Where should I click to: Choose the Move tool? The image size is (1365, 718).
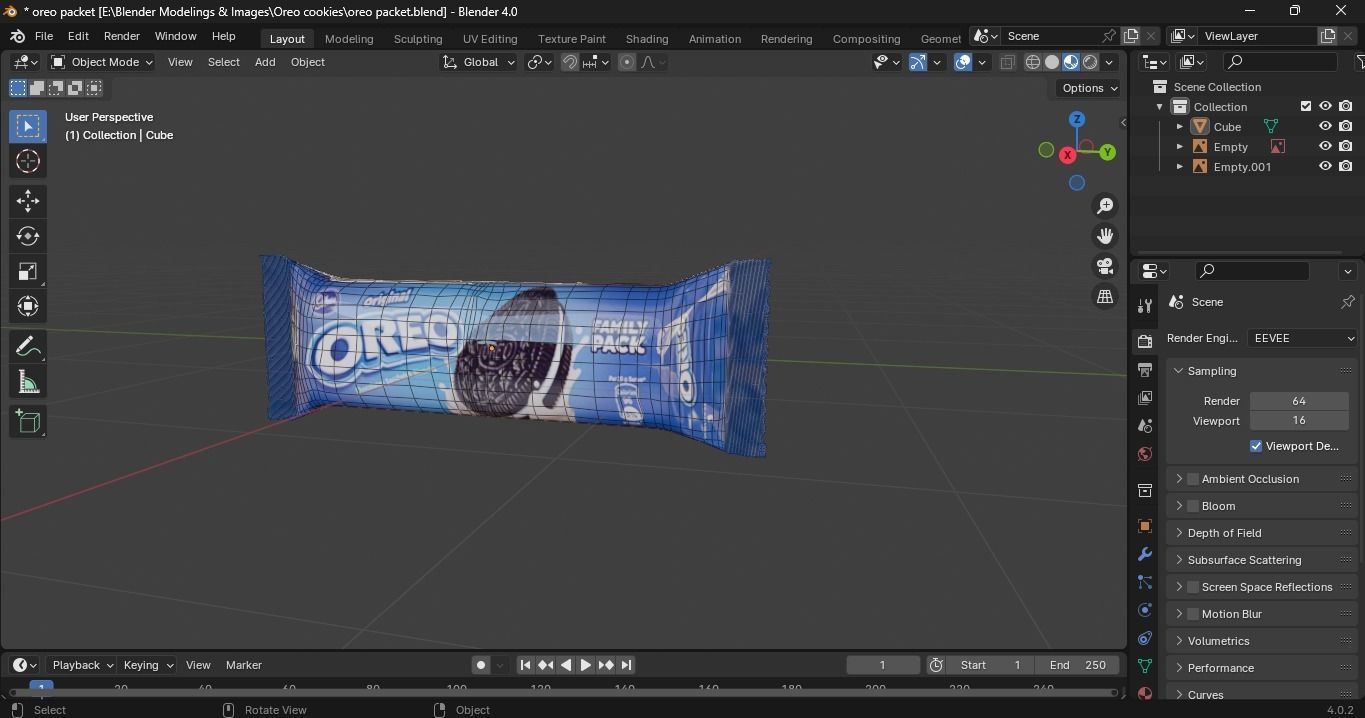[28, 201]
